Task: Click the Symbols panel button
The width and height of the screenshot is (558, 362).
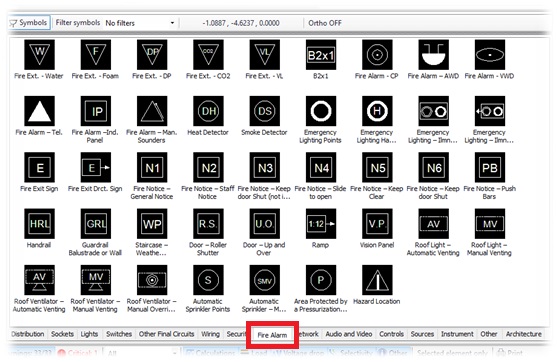Action: point(29,23)
